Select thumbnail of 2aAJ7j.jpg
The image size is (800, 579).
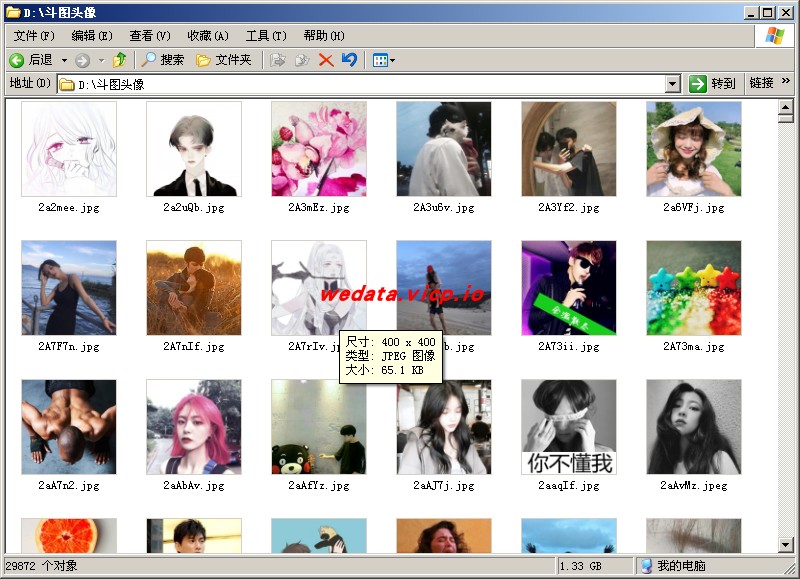point(444,427)
